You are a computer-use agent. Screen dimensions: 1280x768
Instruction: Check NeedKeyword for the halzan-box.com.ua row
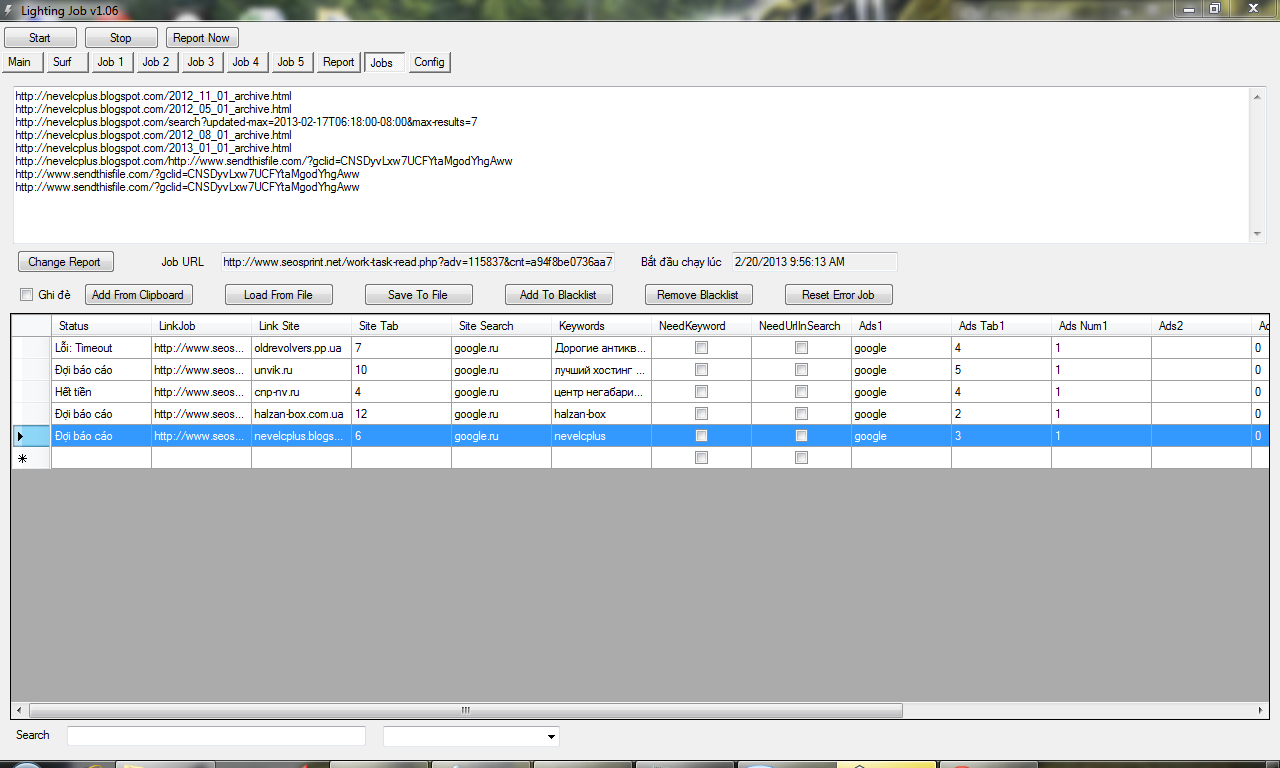(701, 414)
